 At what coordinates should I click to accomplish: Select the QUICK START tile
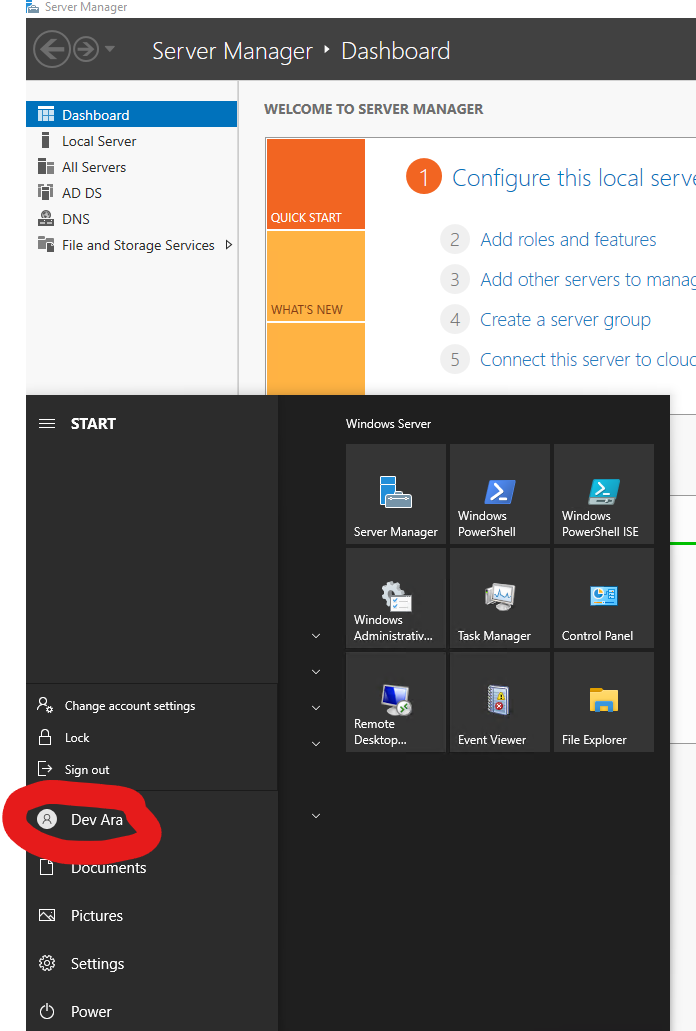coord(315,183)
